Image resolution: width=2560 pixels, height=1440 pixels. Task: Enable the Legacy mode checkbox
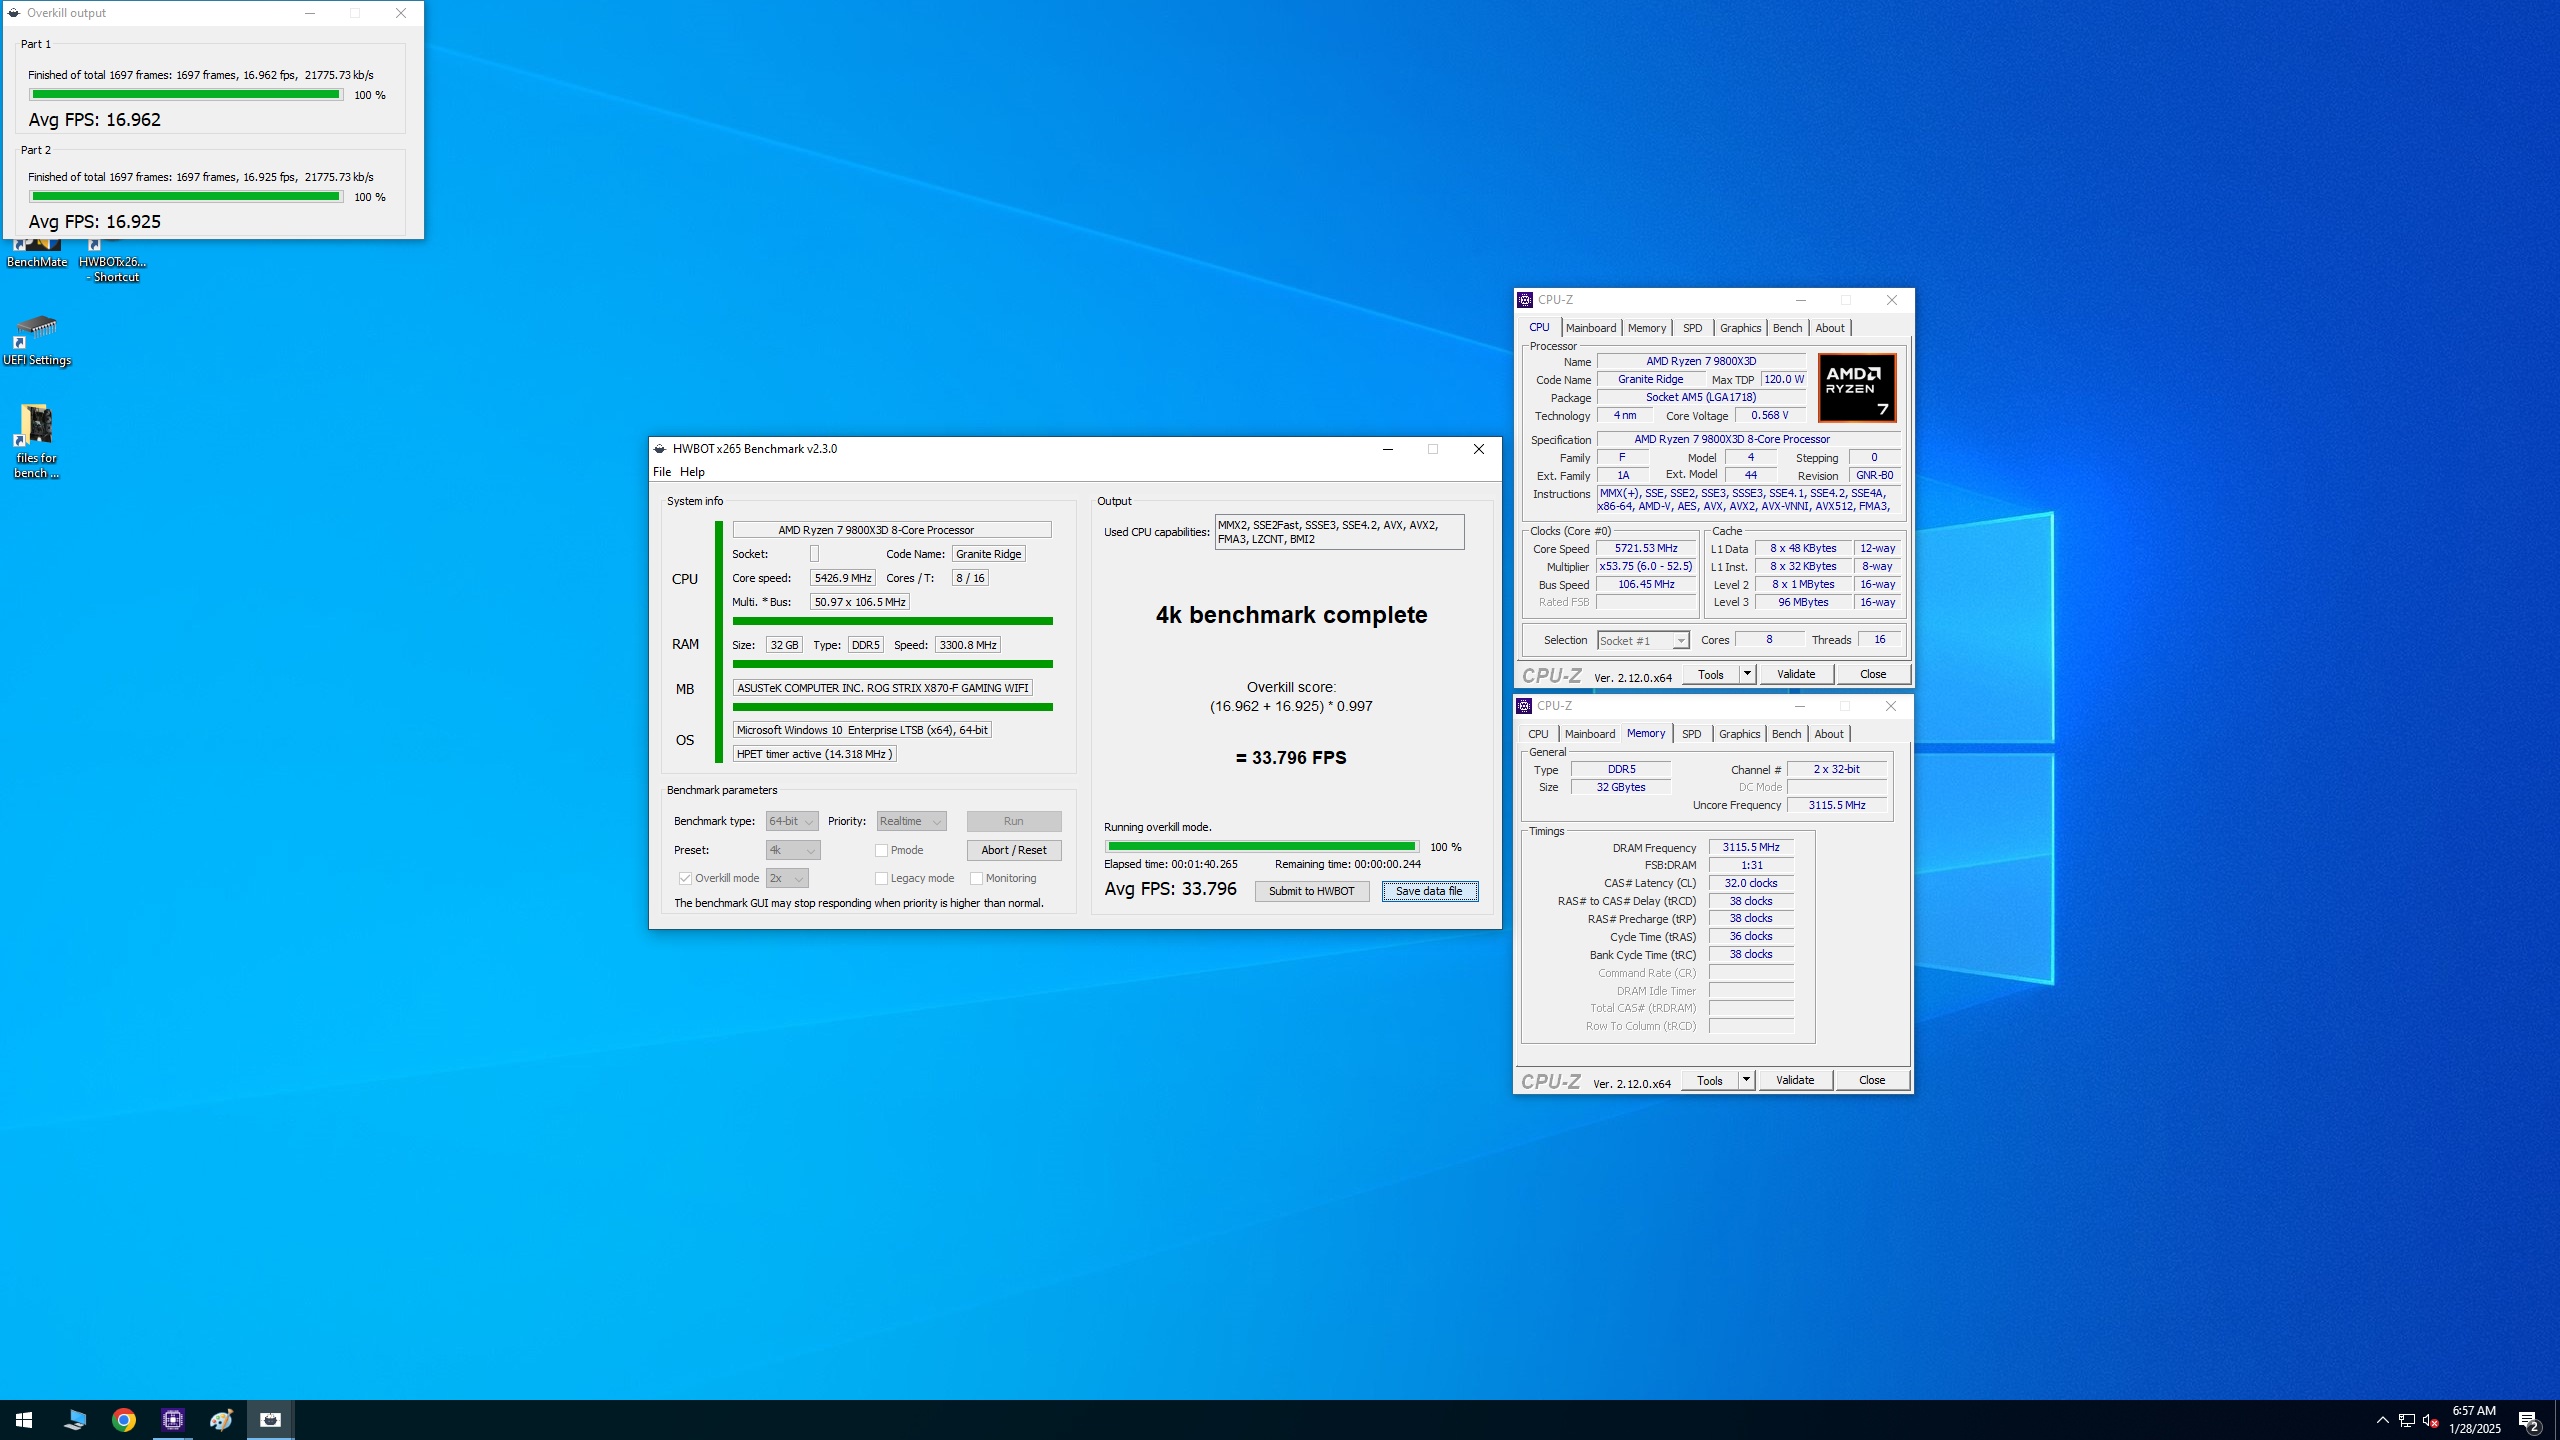pos(881,878)
